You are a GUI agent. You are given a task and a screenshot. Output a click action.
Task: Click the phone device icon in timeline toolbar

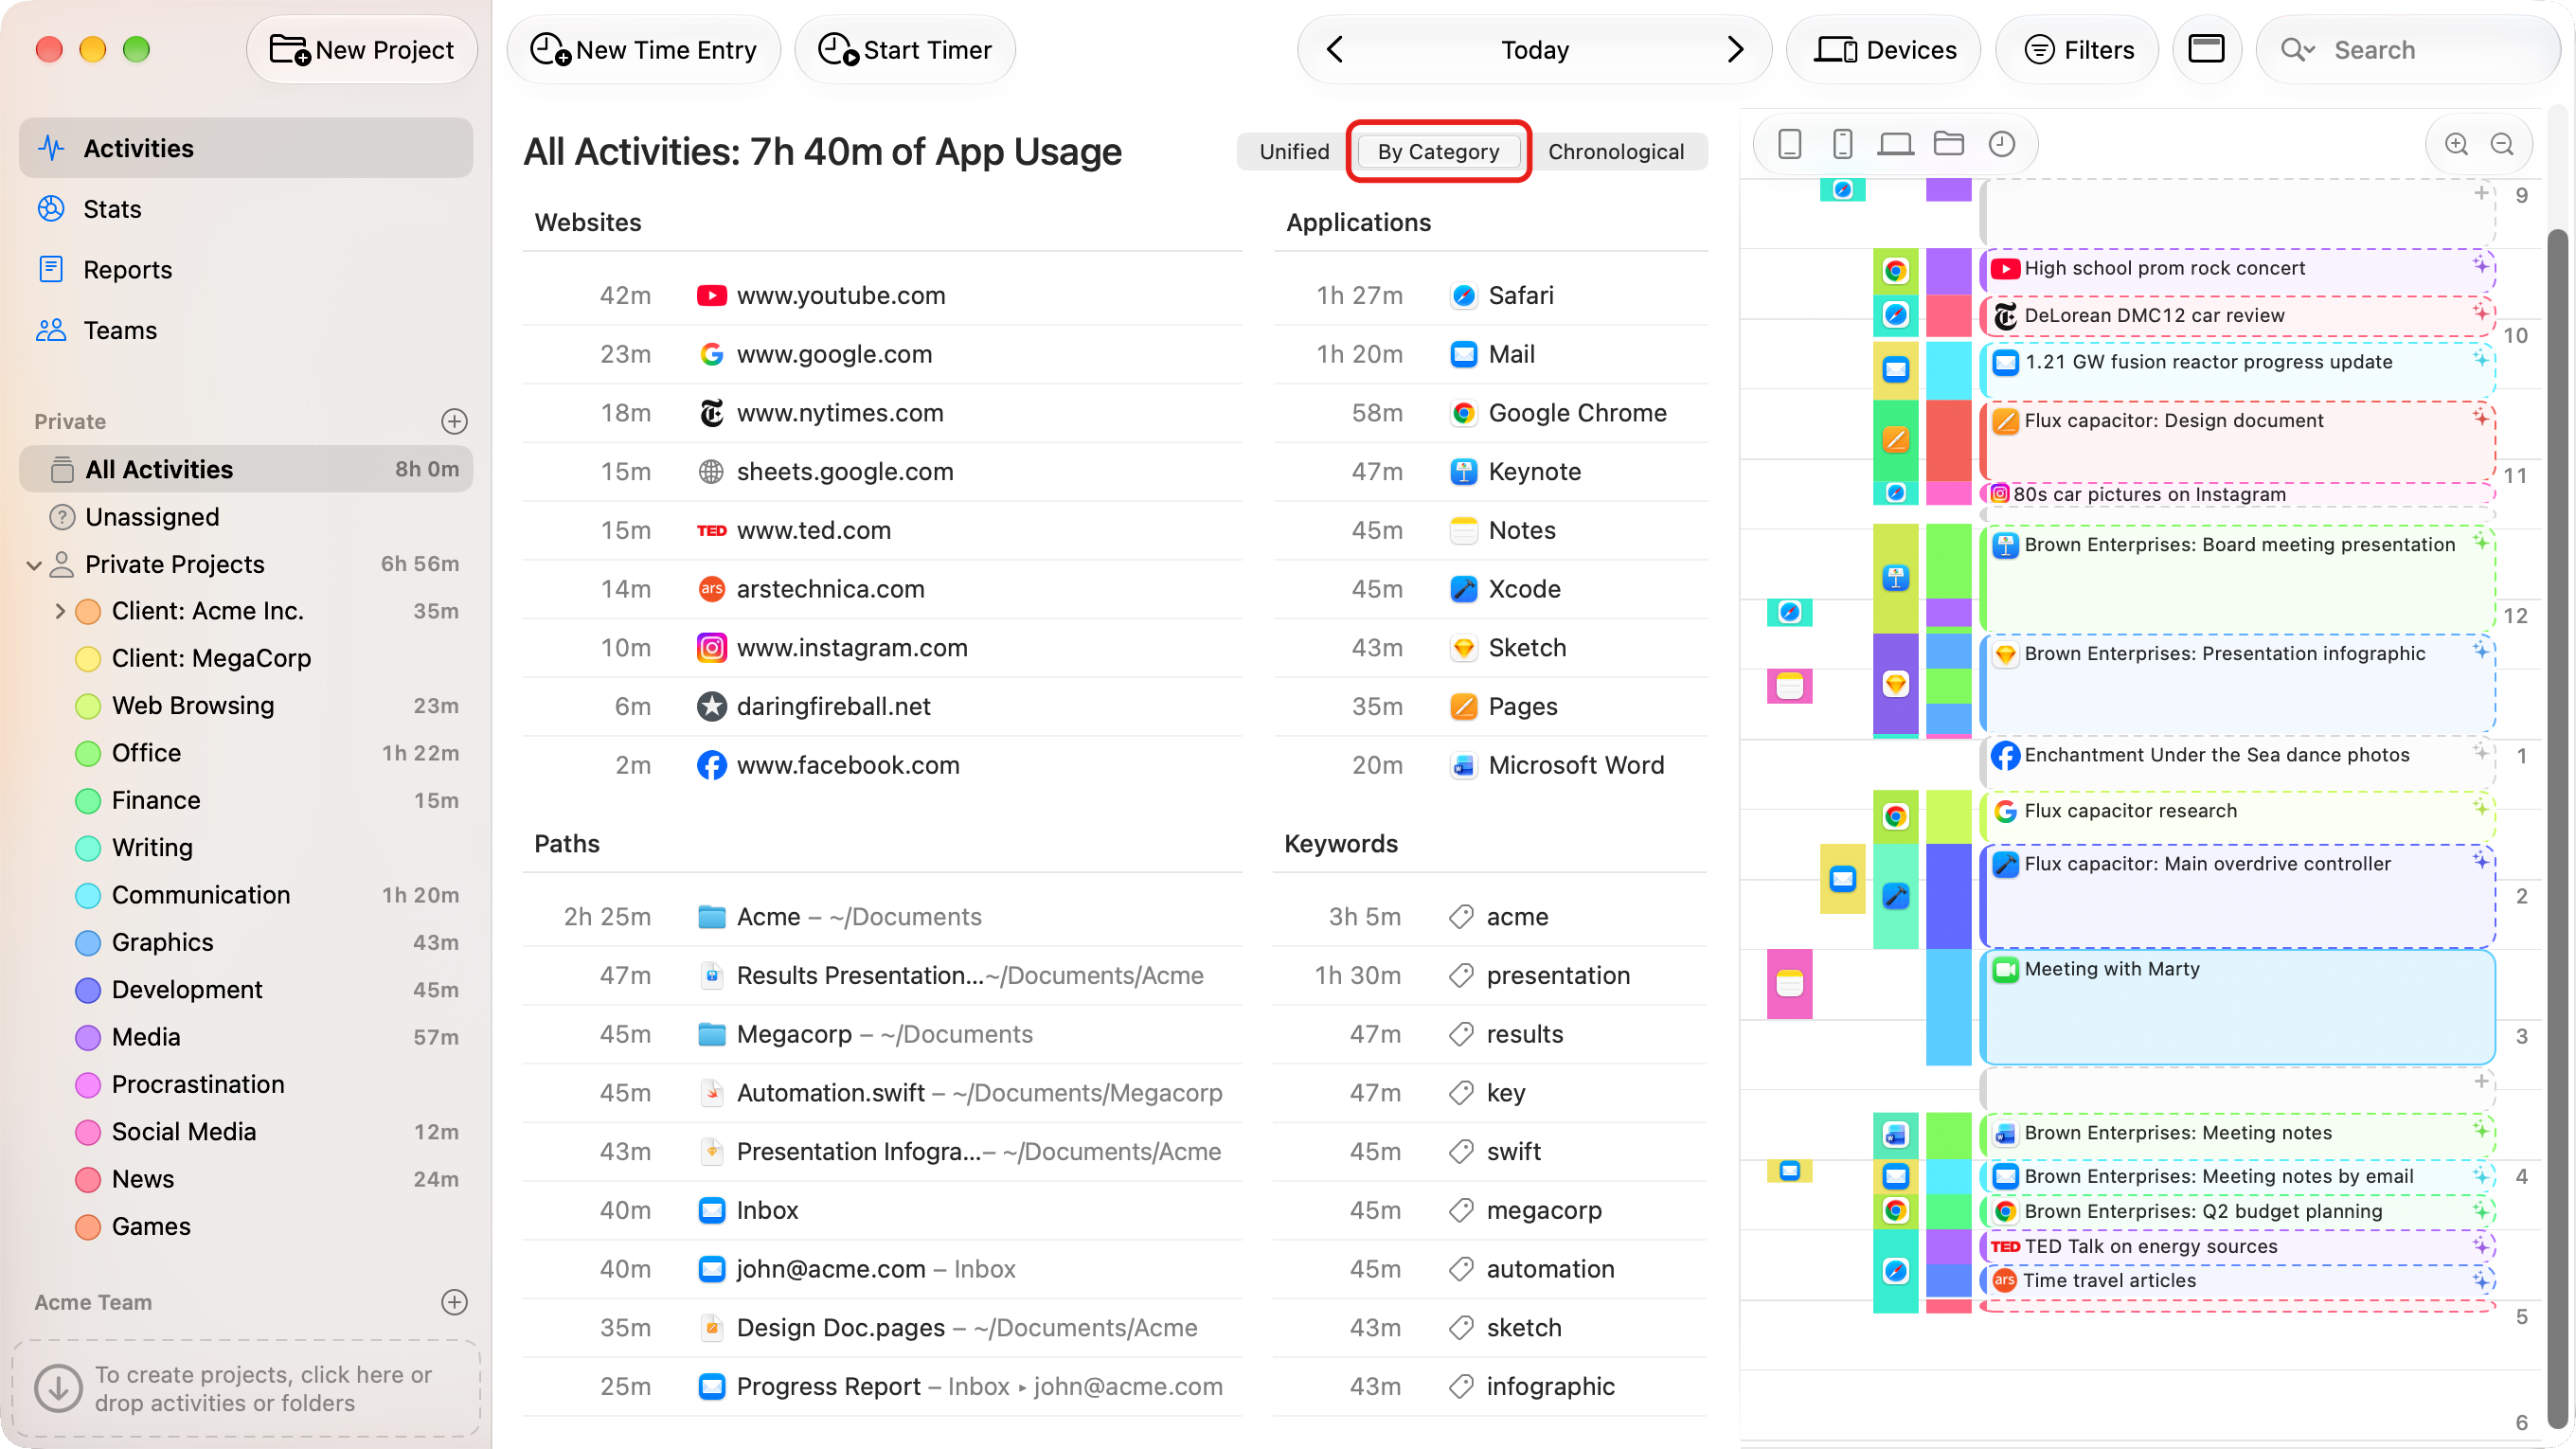tap(1842, 144)
